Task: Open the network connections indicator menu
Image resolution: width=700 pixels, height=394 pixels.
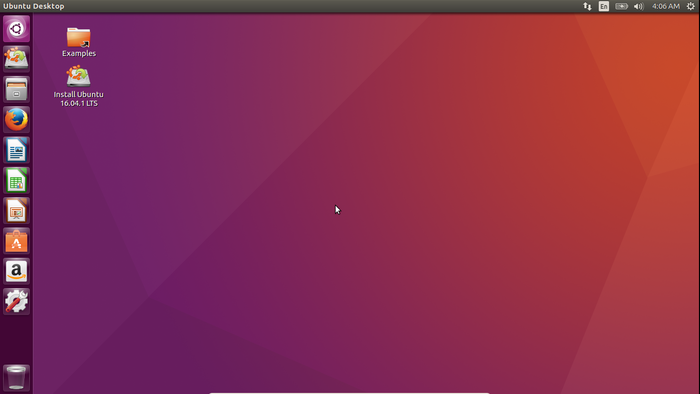Action: coord(587,6)
